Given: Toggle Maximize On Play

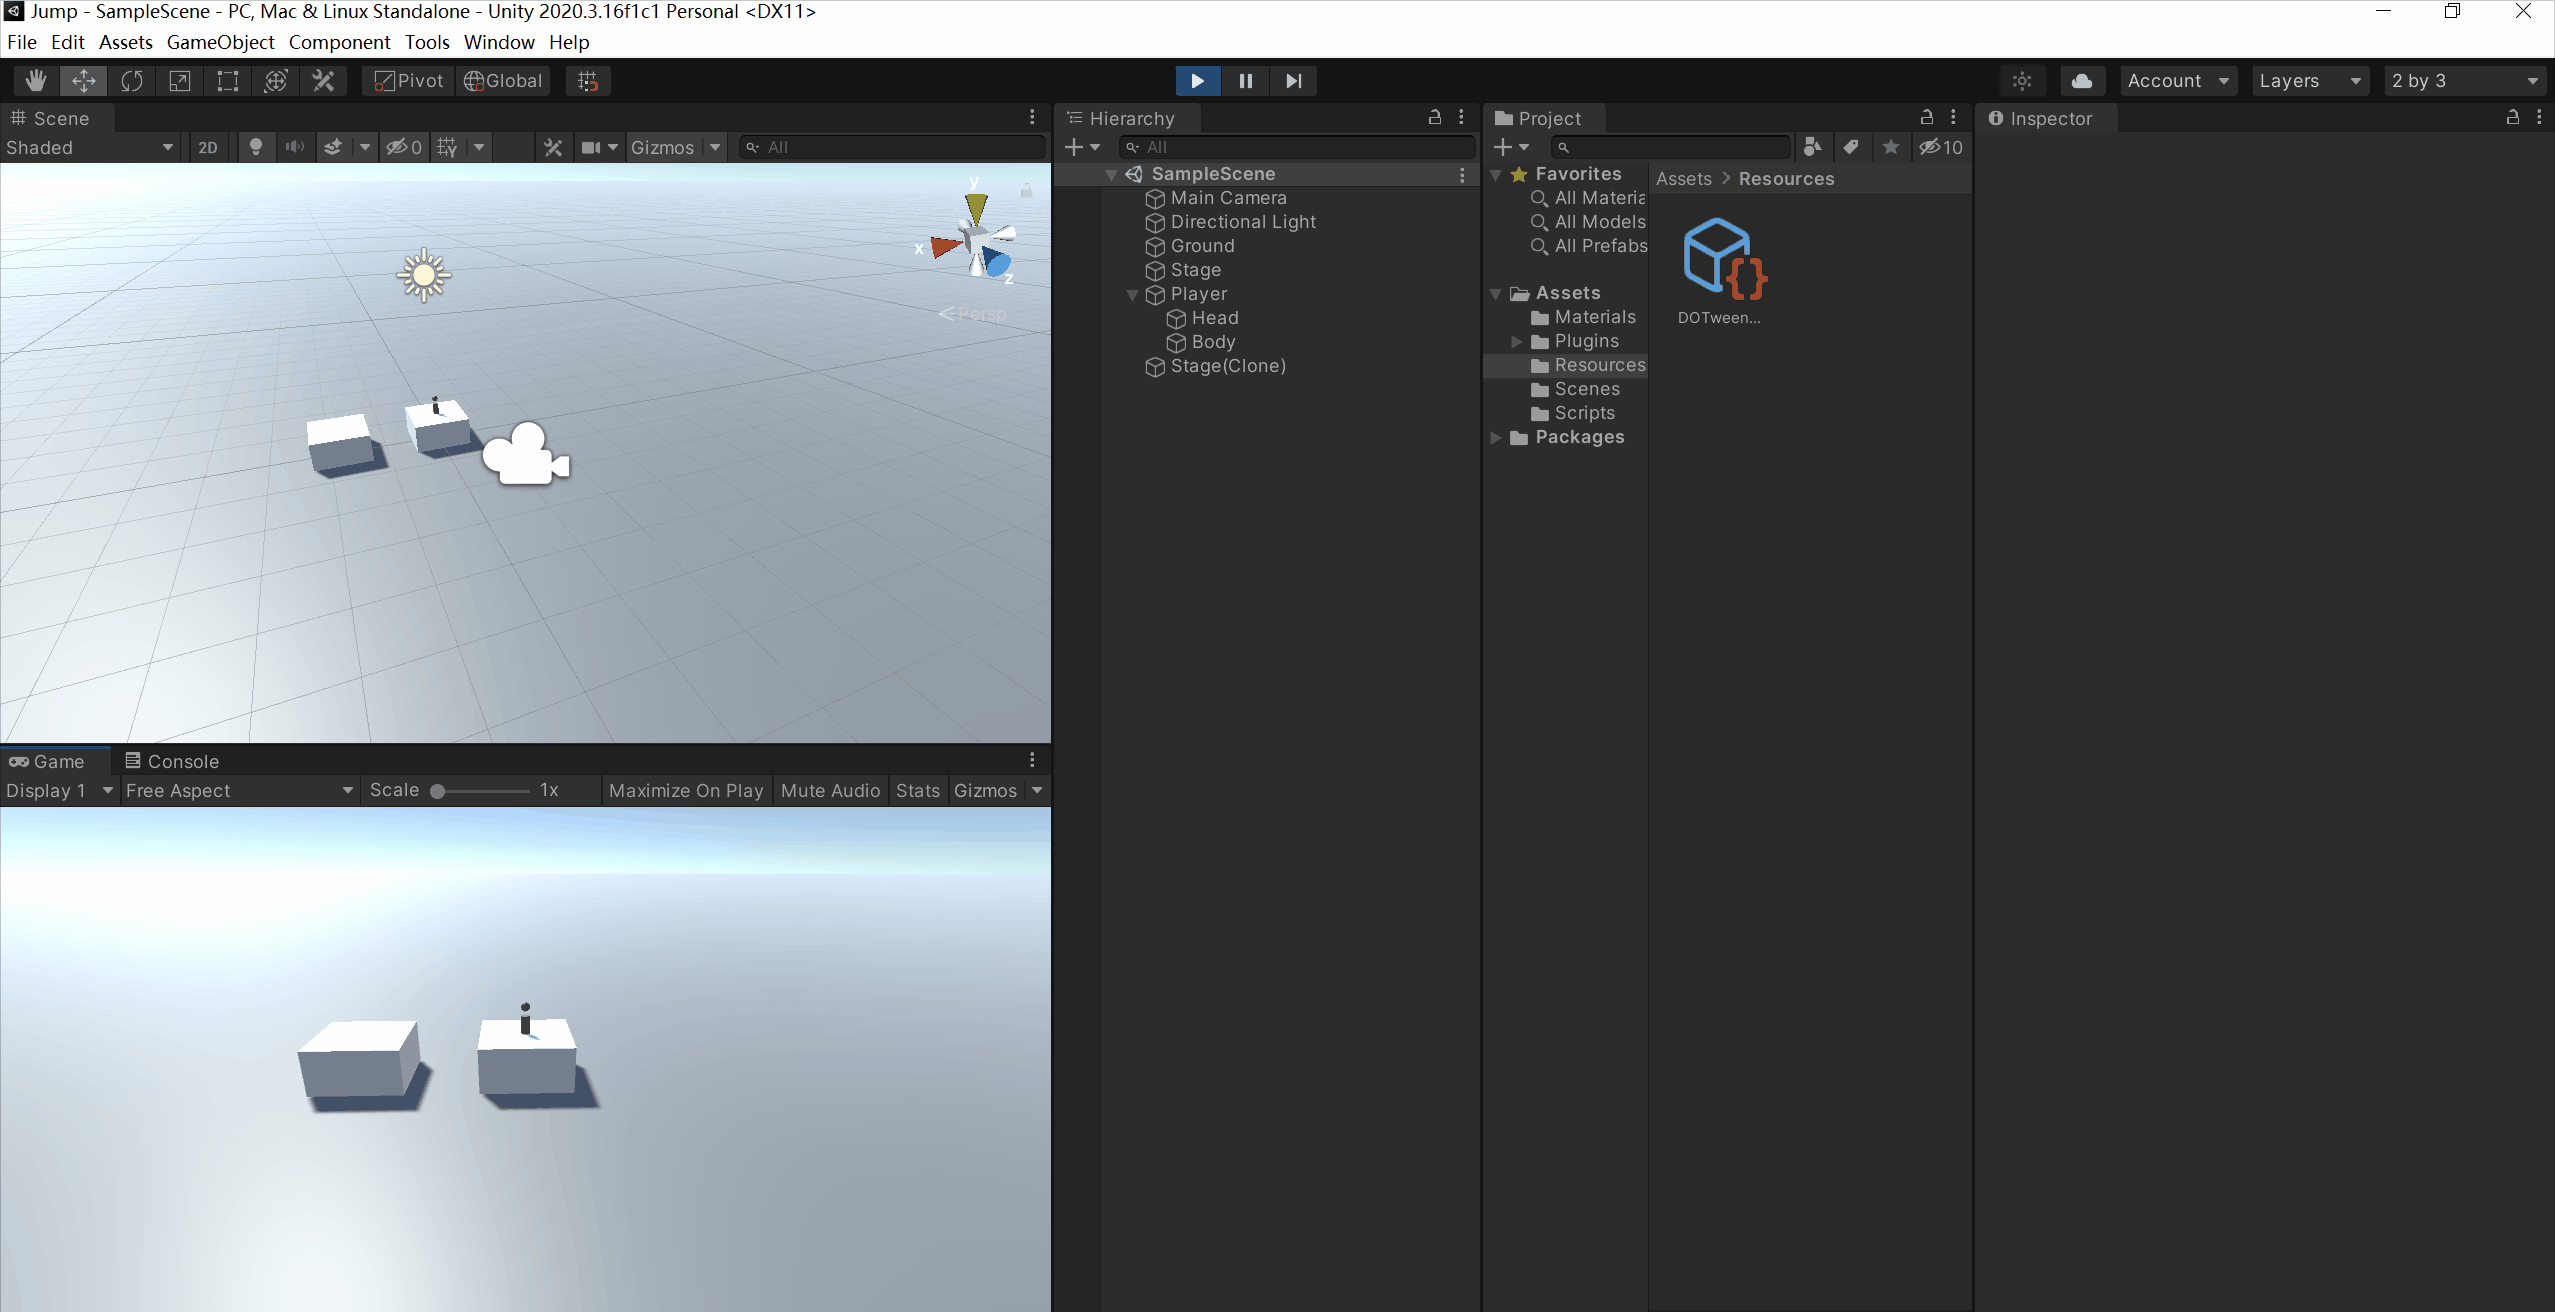Looking at the screenshot, I should point(686,790).
